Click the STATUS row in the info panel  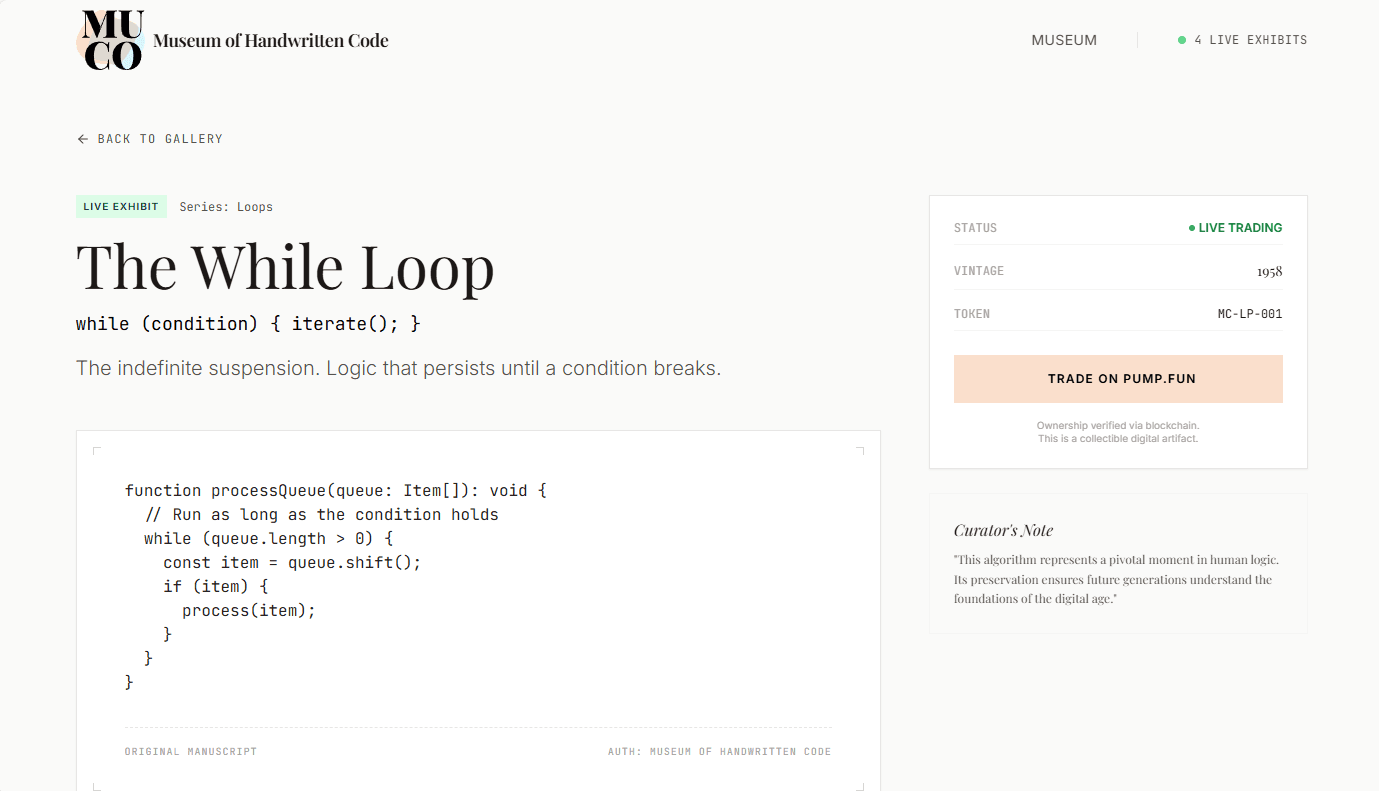tap(1118, 227)
